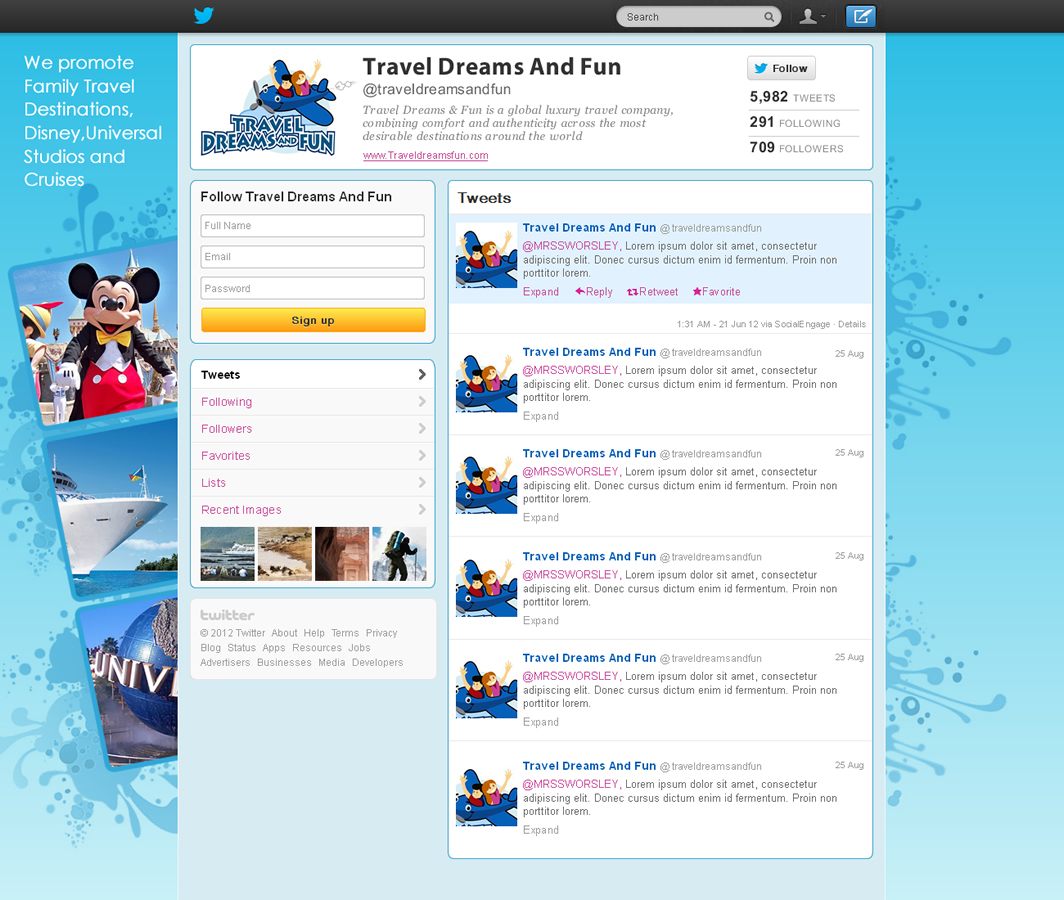Open the Lists sidebar tab
Image resolution: width=1064 pixels, height=900 pixels.
click(x=313, y=483)
